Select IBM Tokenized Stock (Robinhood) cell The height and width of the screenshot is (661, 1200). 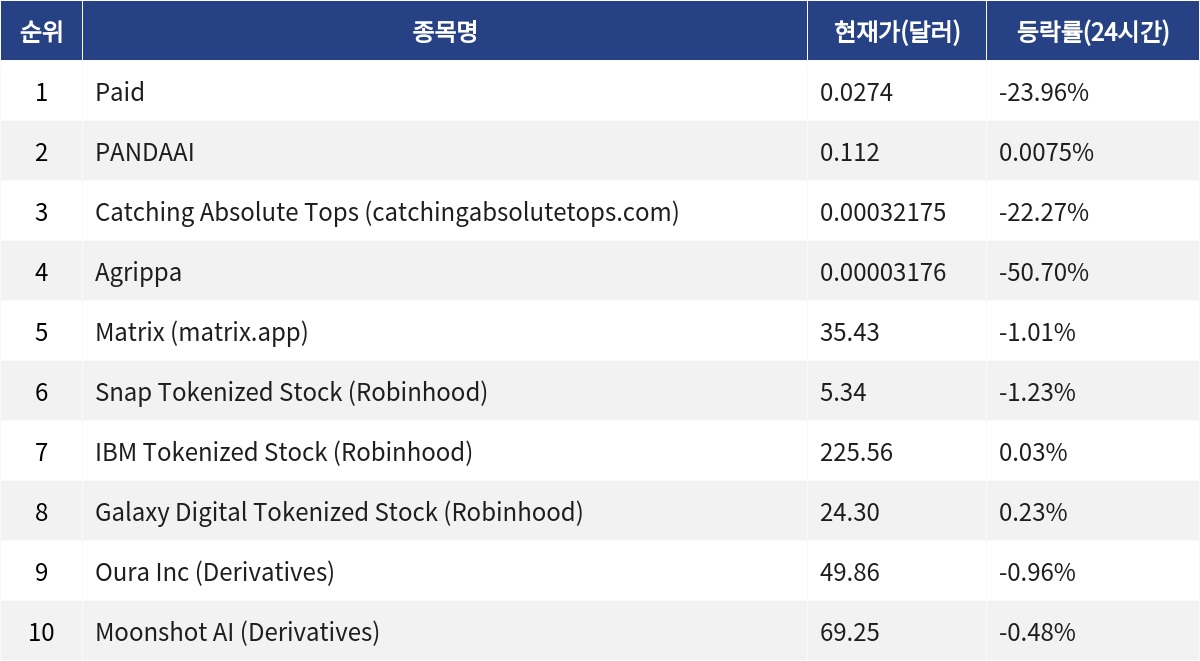tap(445, 452)
